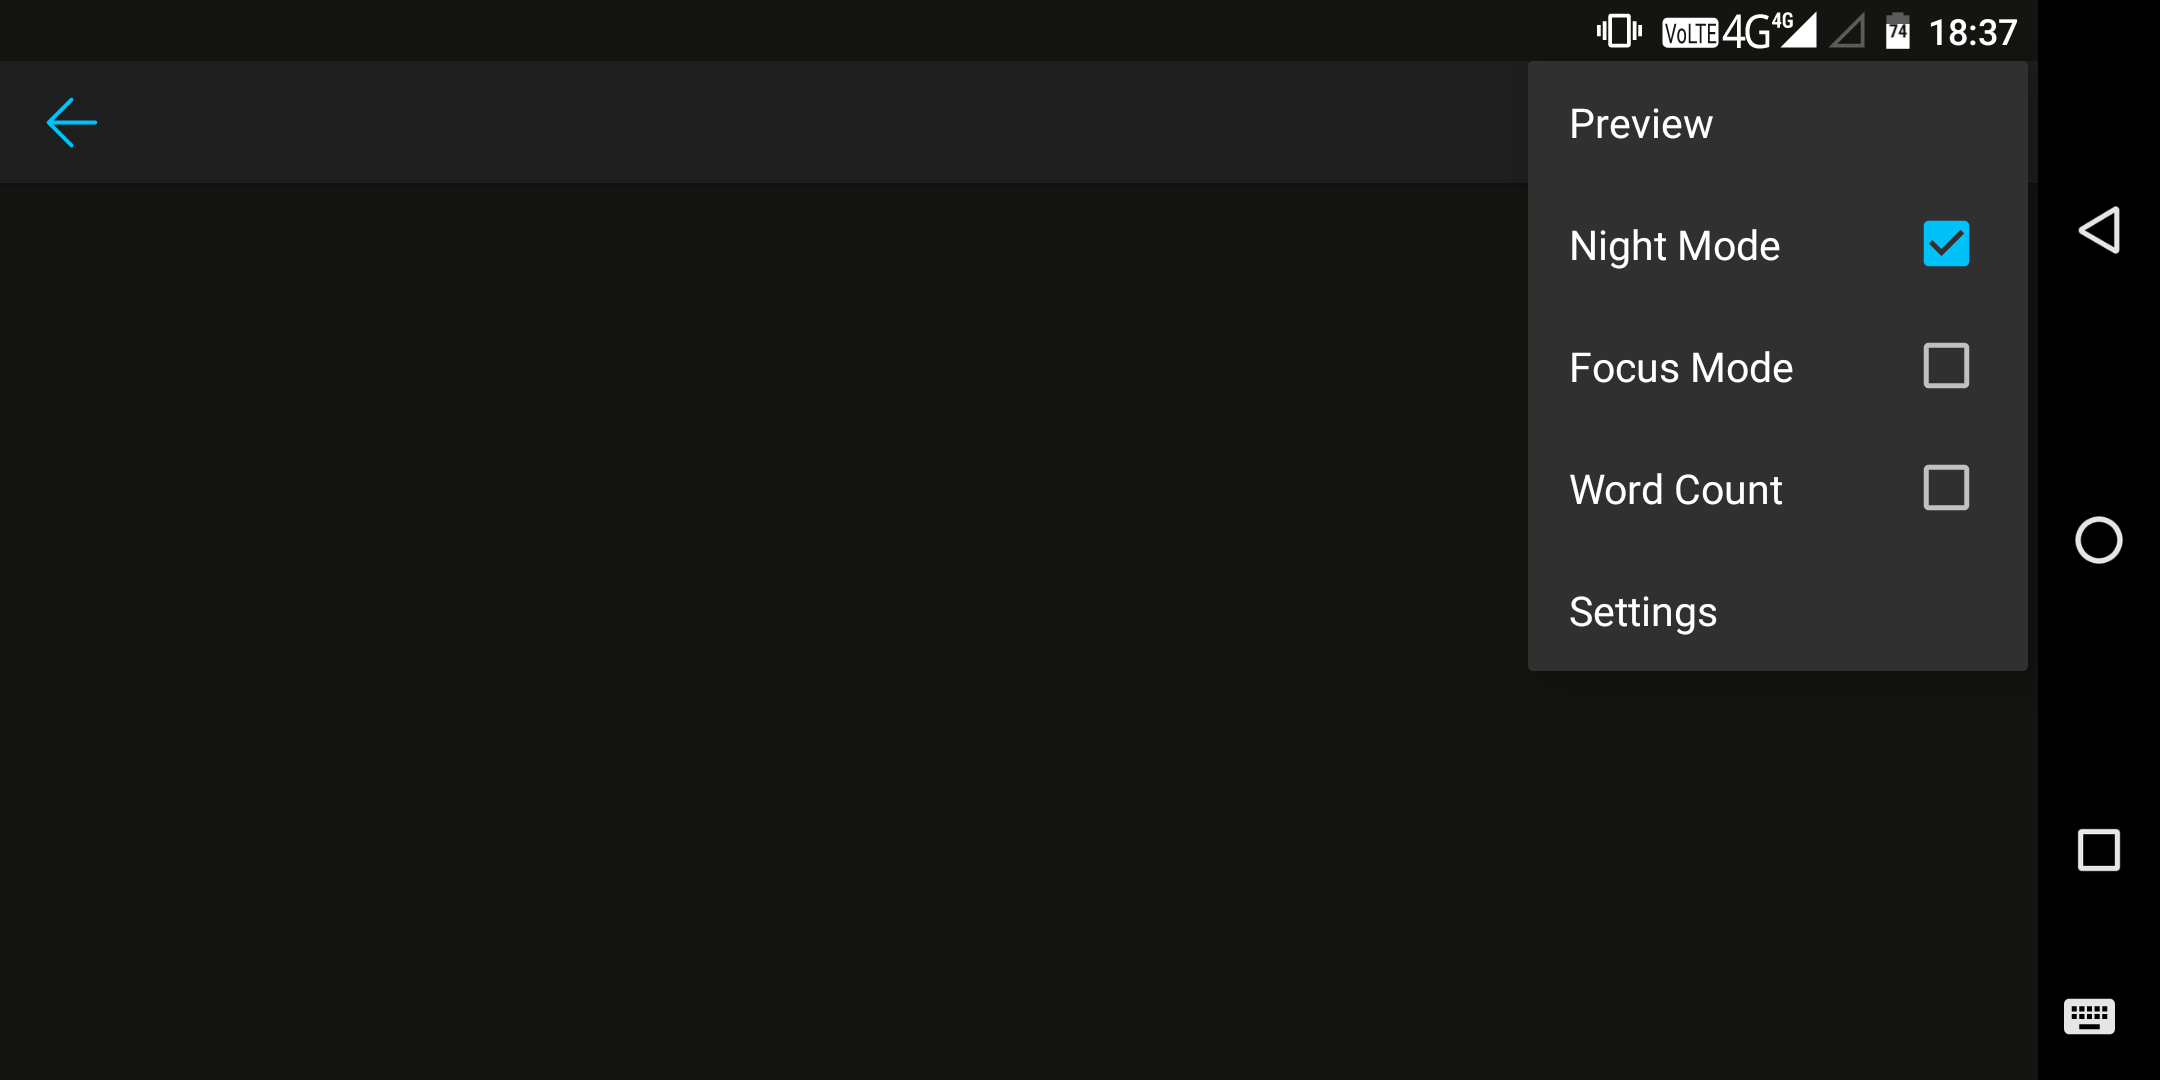Open Preview from the overflow menu
Screen dimensions: 2160x1080
click(1641, 124)
